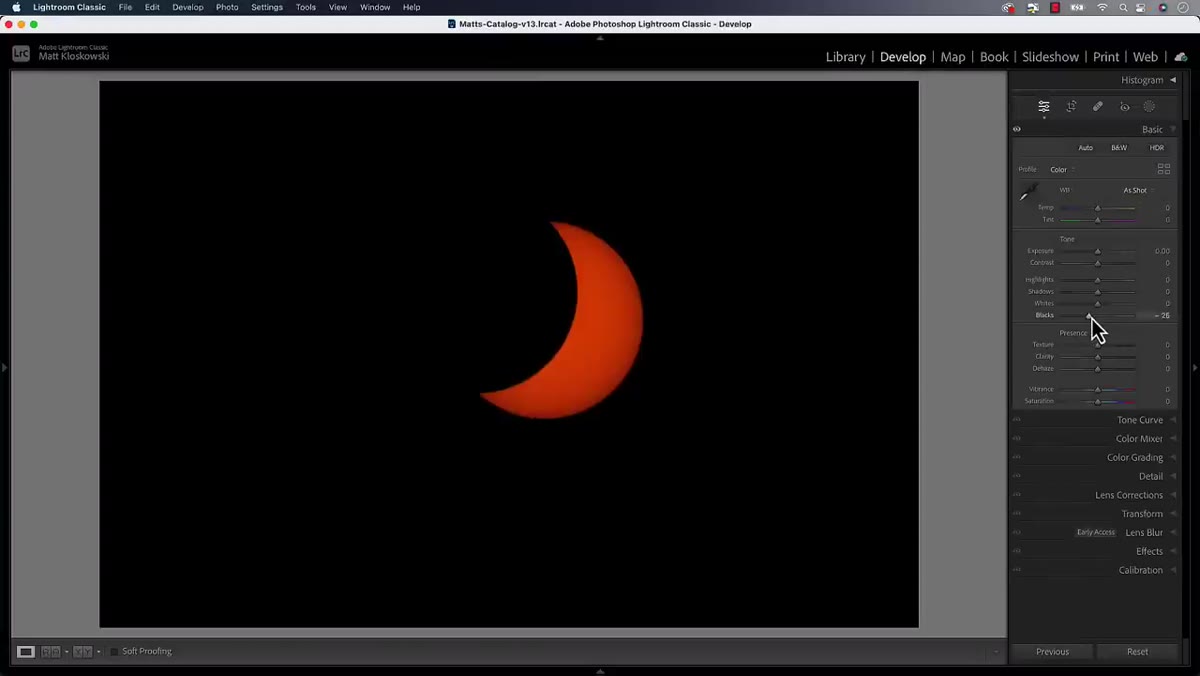Select the Edit sliders tool icon
The width and height of the screenshot is (1200, 676).
1044,106
